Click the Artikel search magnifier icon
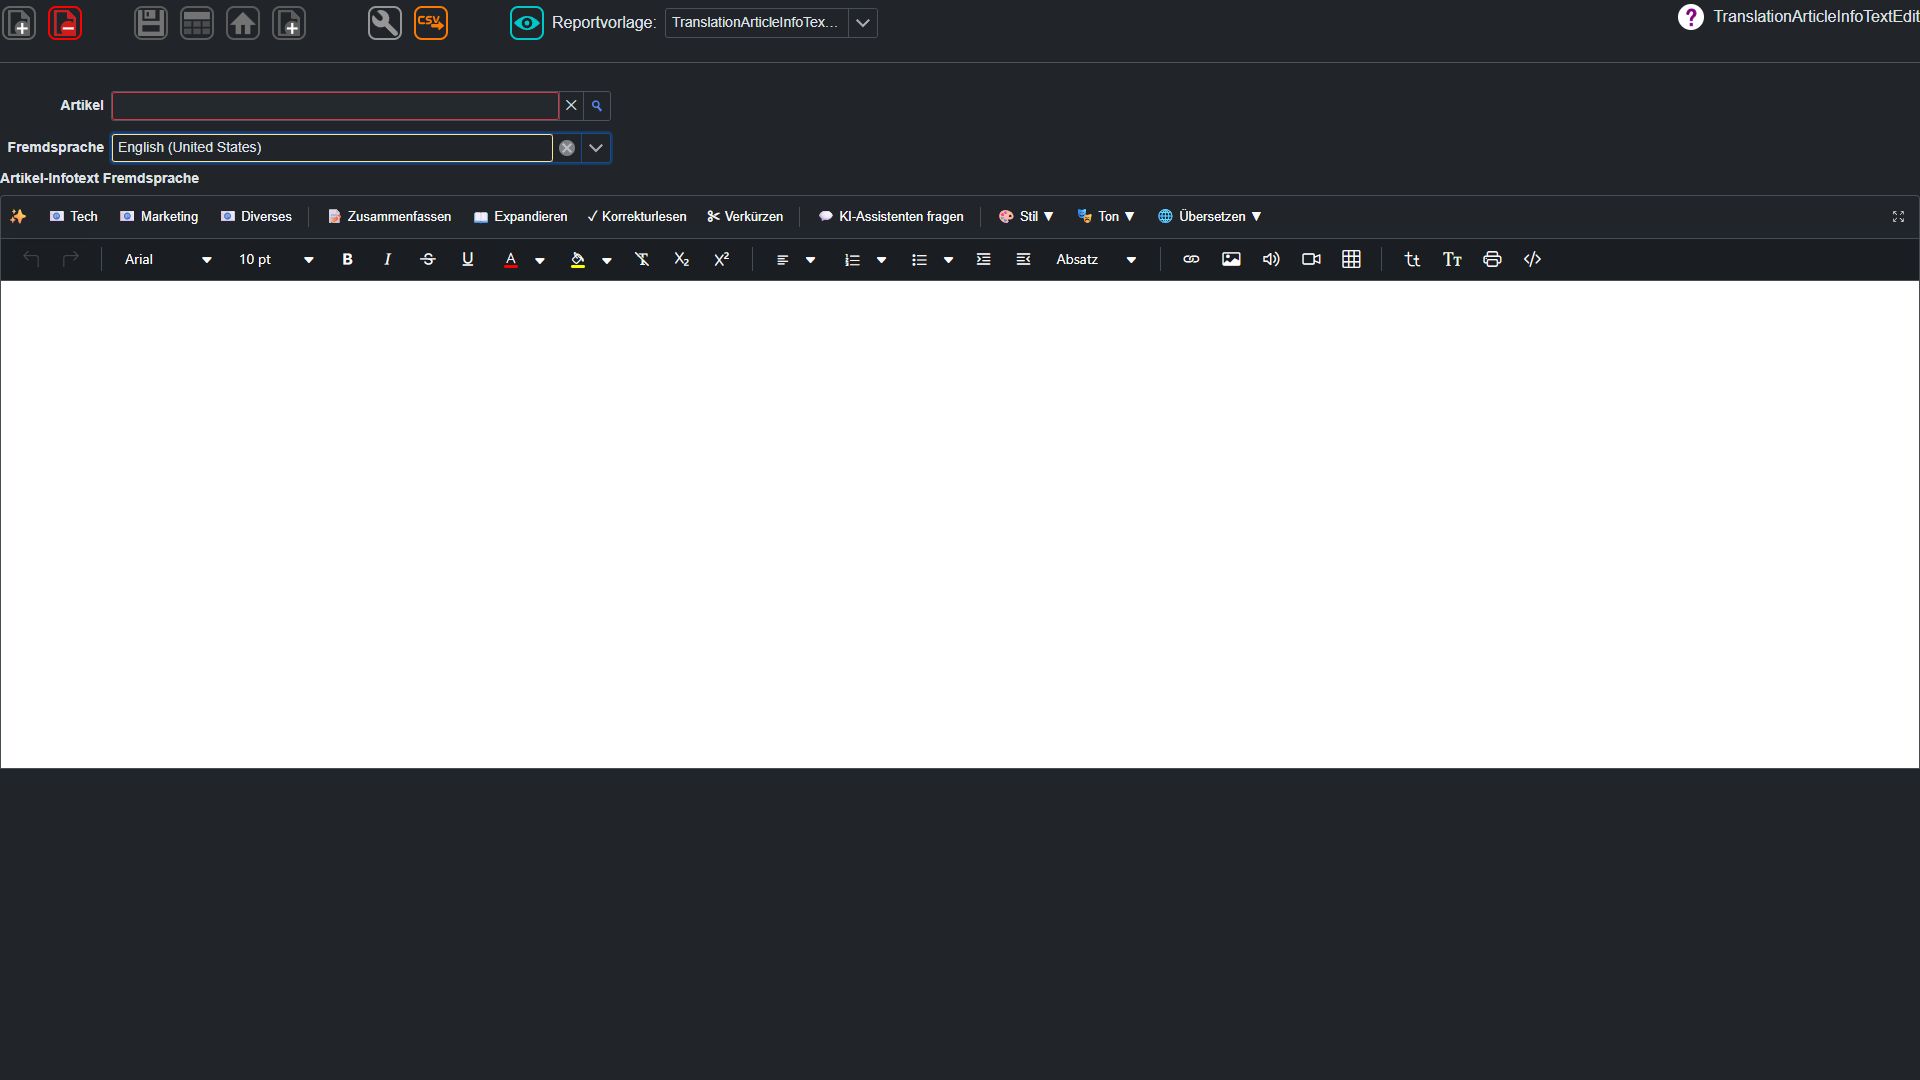The width and height of the screenshot is (1920, 1080). [x=597, y=106]
